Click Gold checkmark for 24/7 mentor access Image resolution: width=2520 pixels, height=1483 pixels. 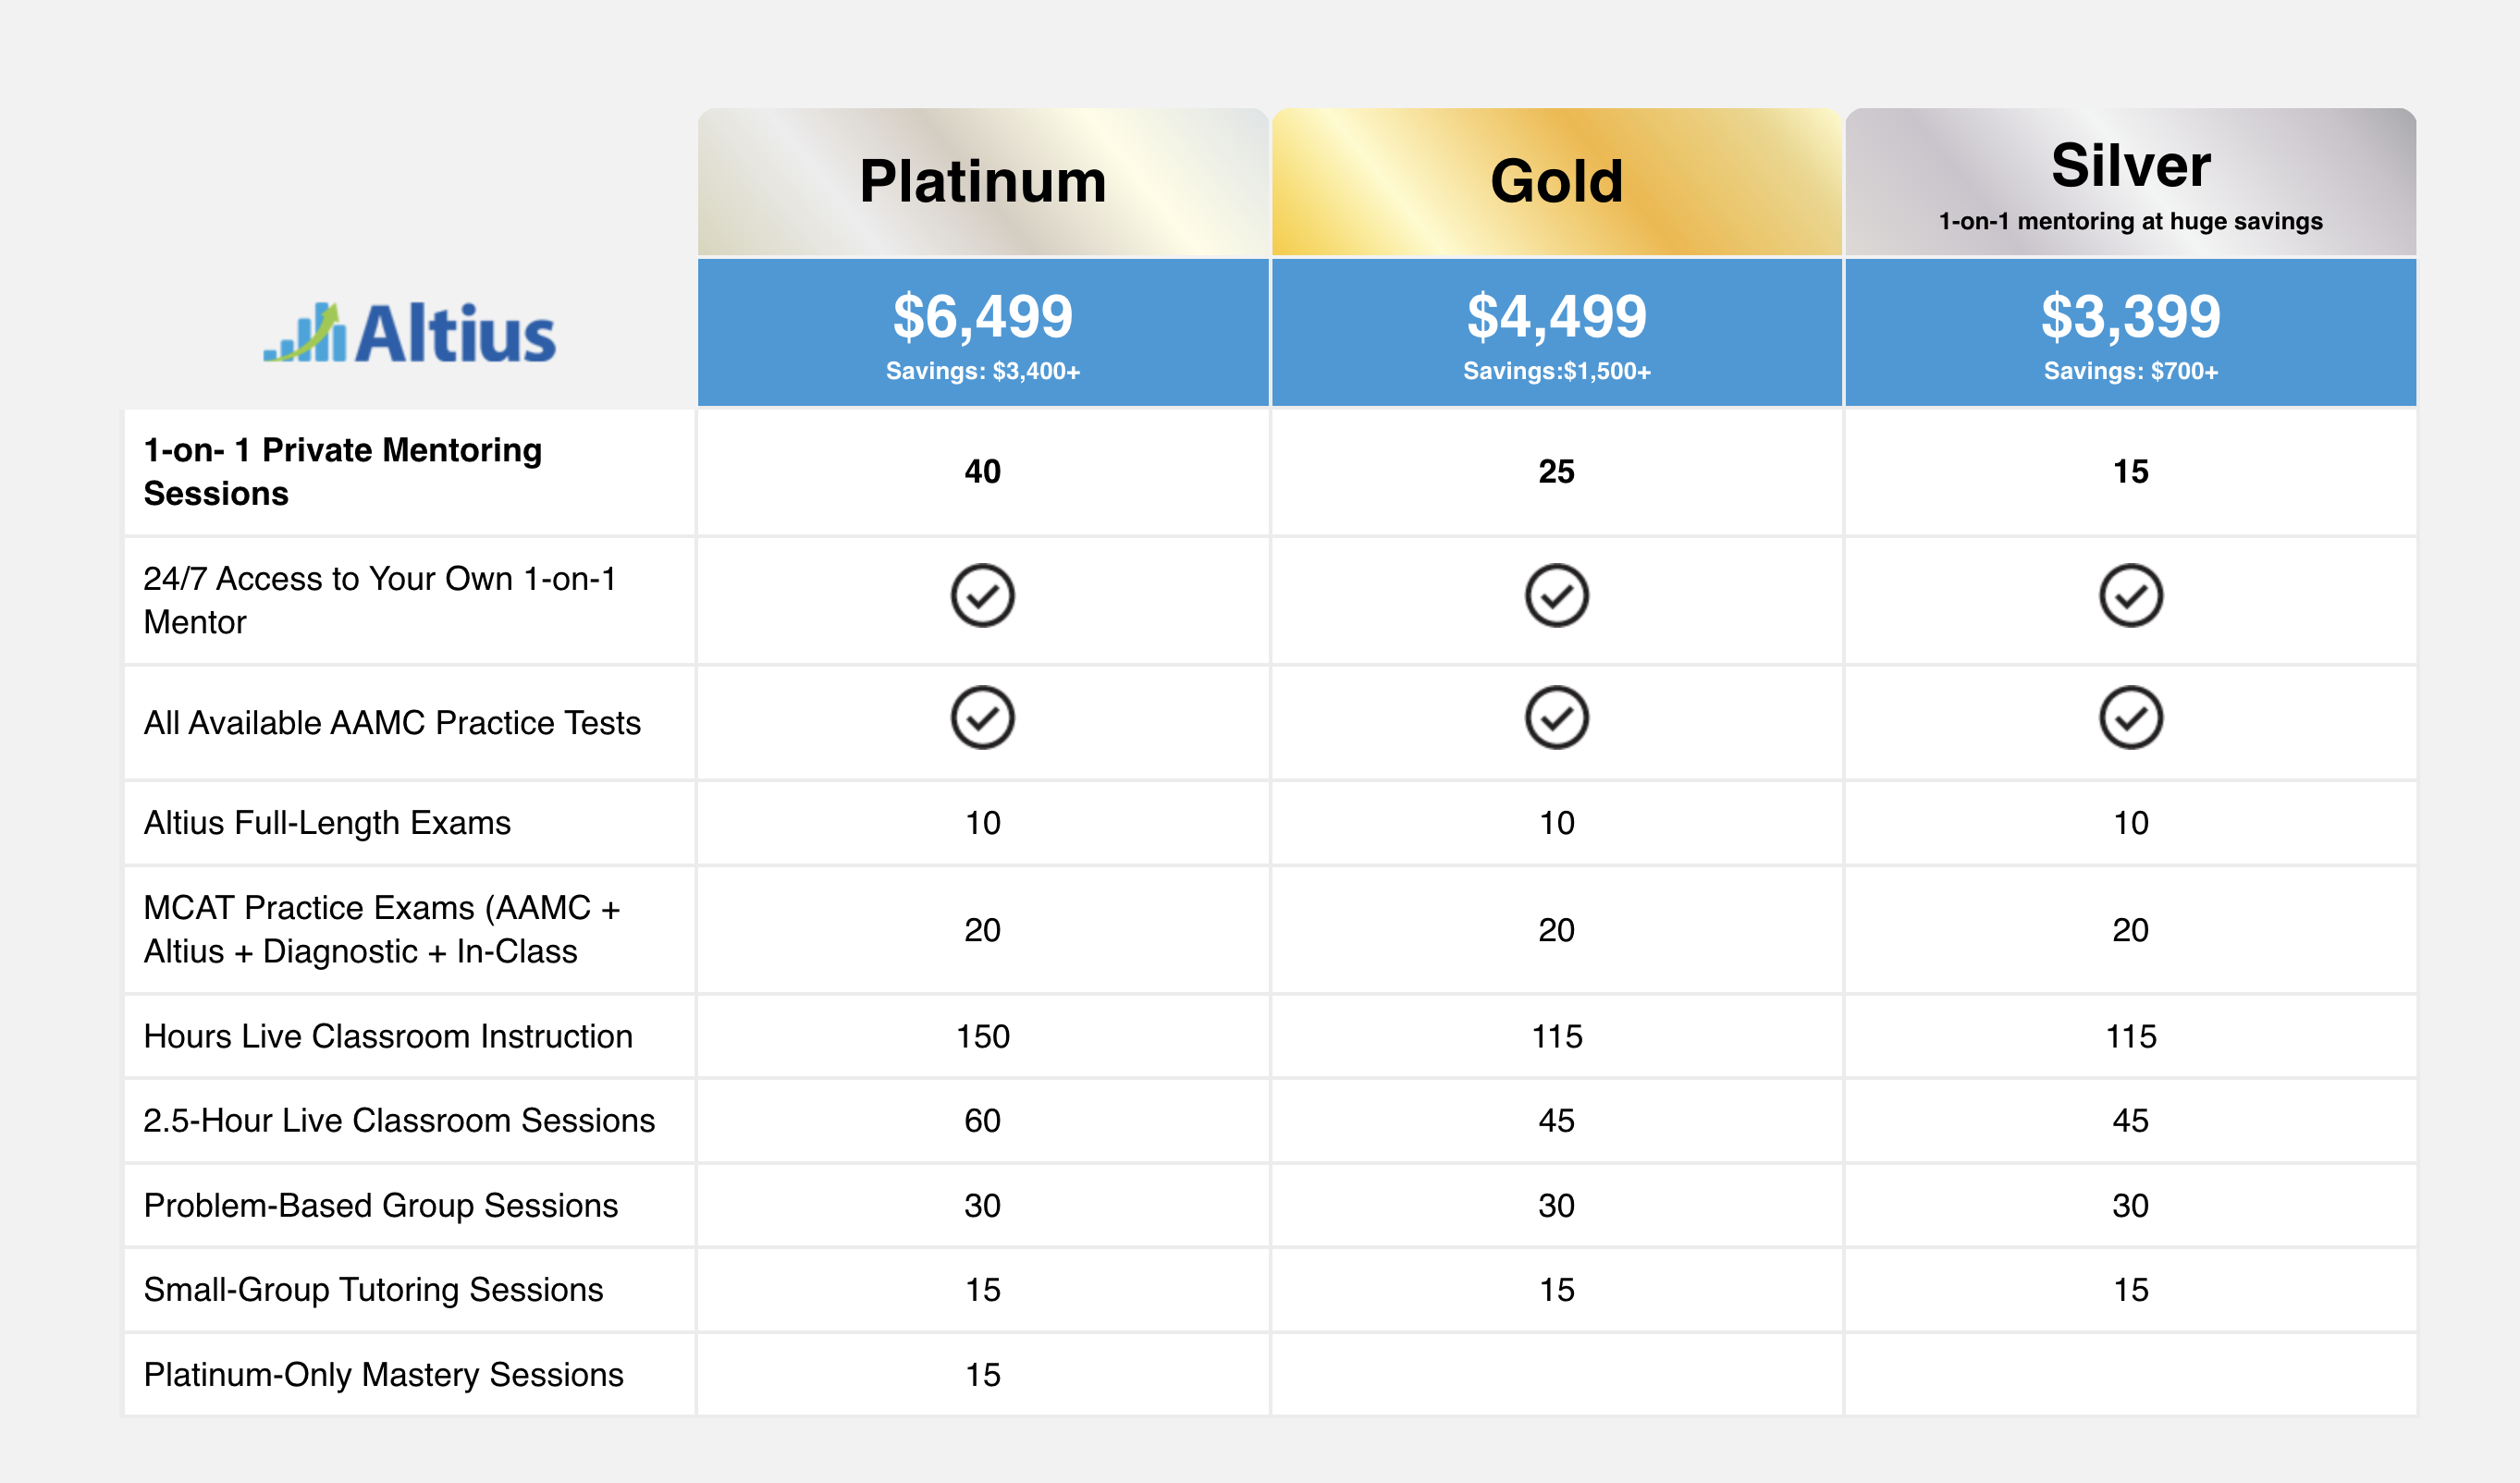[x=1556, y=596]
